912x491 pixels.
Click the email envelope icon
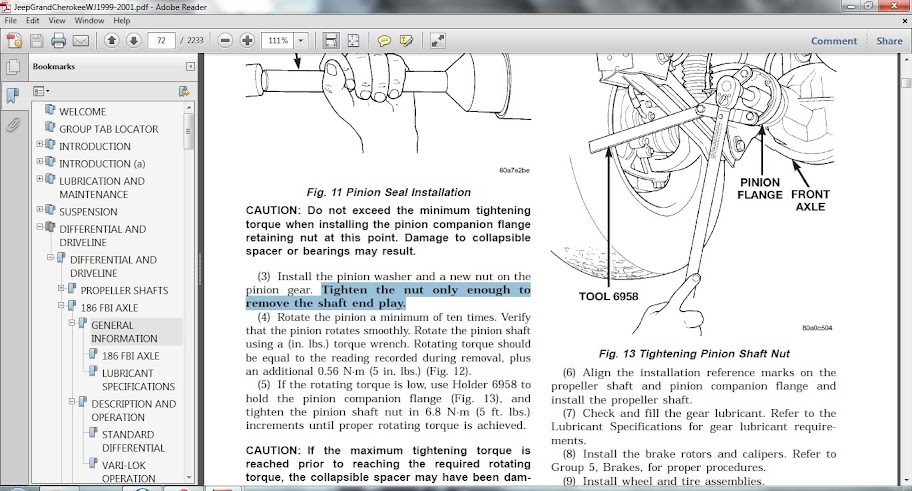[81, 41]
